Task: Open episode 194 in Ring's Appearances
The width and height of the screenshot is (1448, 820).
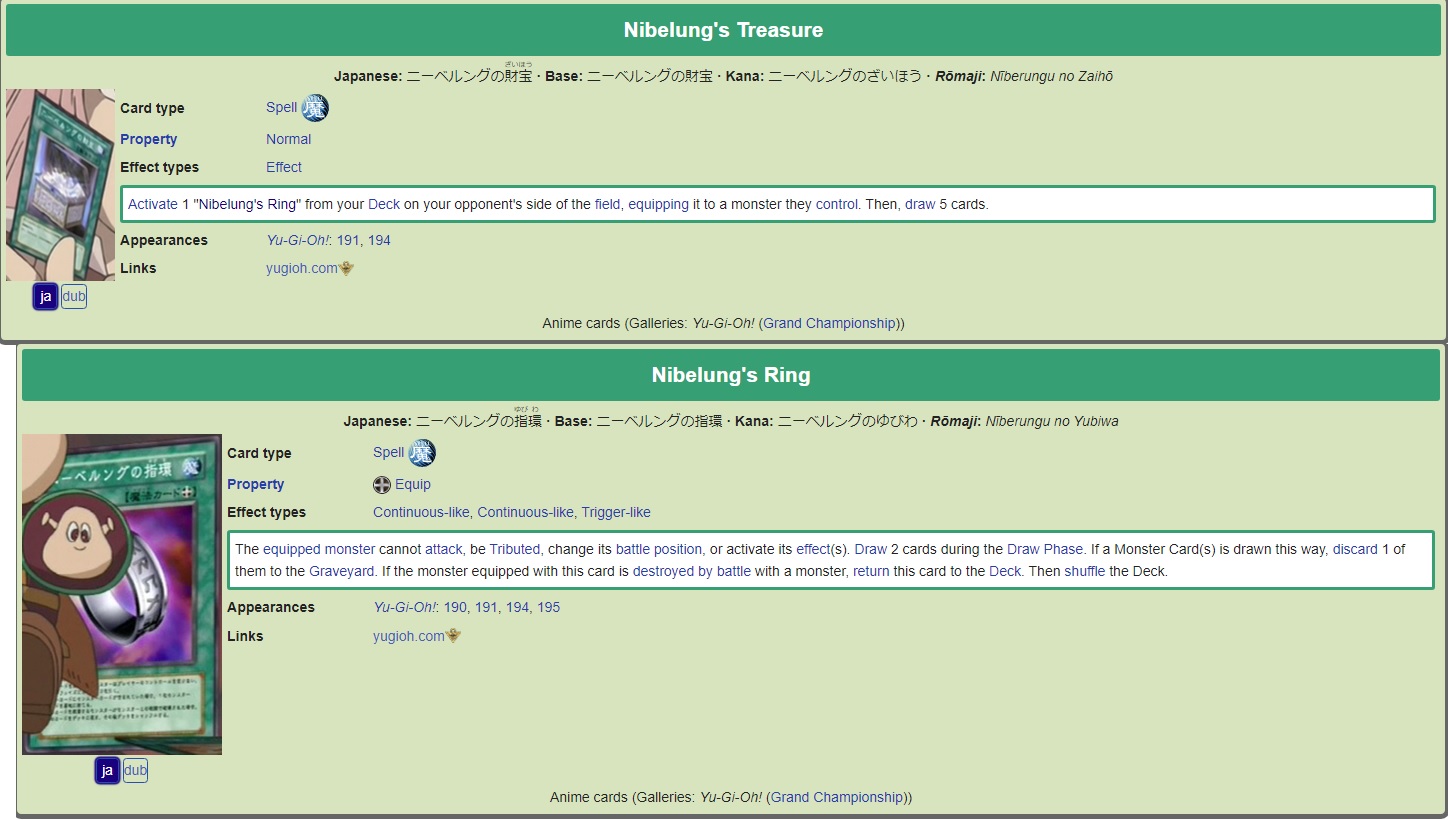Action: click(x=517, y=607)
